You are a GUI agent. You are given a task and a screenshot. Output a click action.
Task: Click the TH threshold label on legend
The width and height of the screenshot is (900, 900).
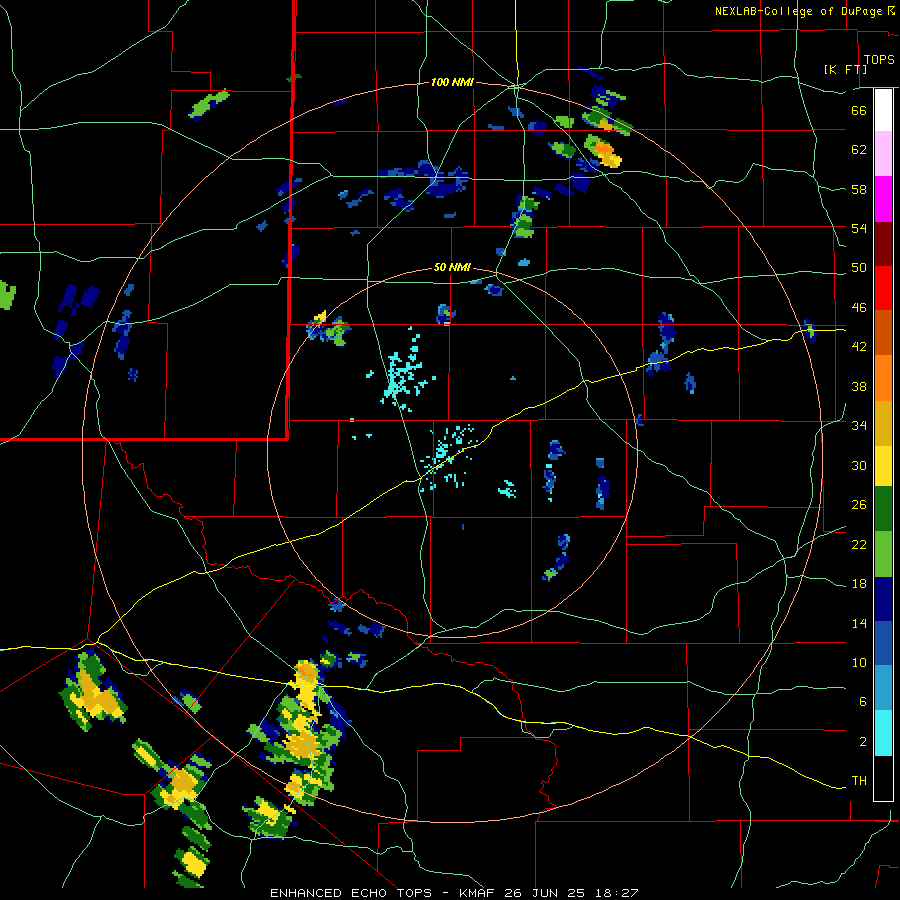859,781
